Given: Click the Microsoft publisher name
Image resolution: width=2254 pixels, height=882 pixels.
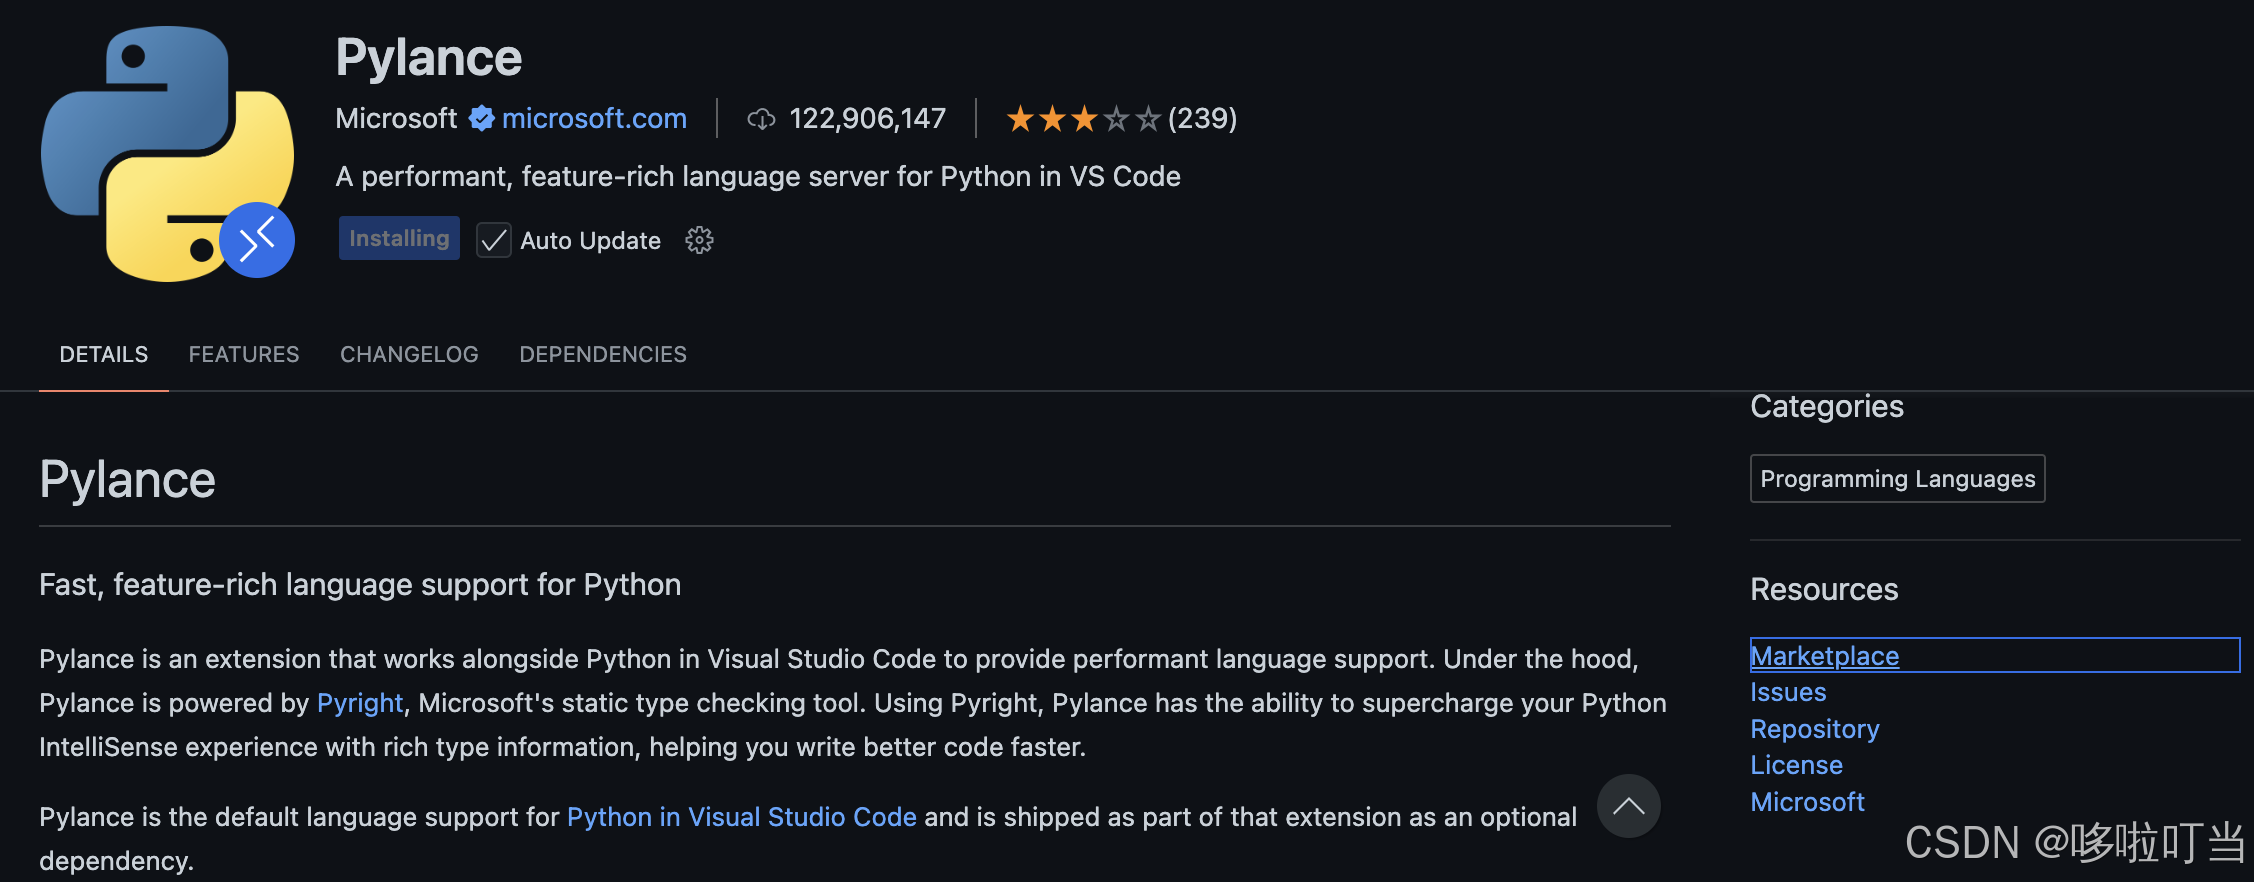Looking at the screenshot, I should [x=396, y=118].
